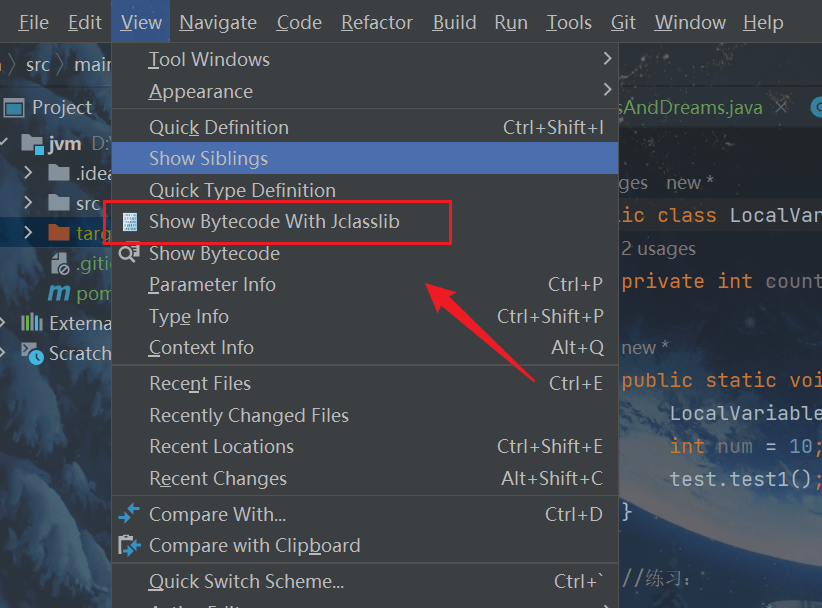Click the Compare with Clipboard icon

(x=129, y=546)
